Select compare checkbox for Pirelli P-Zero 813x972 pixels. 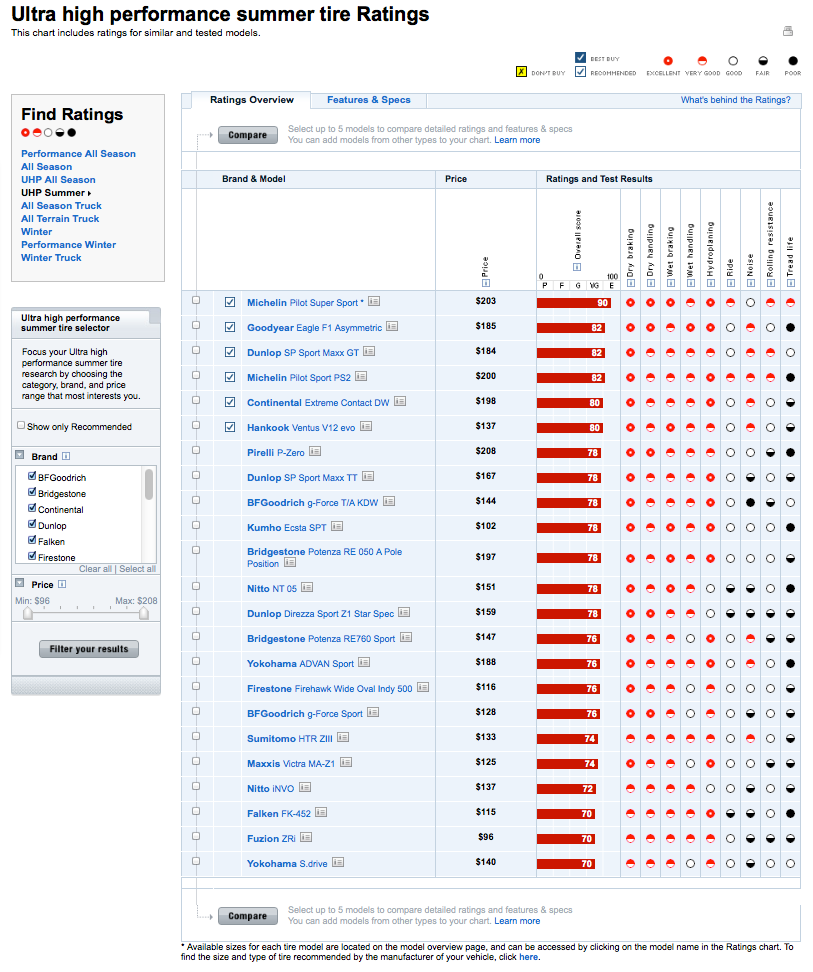(196, 450)
